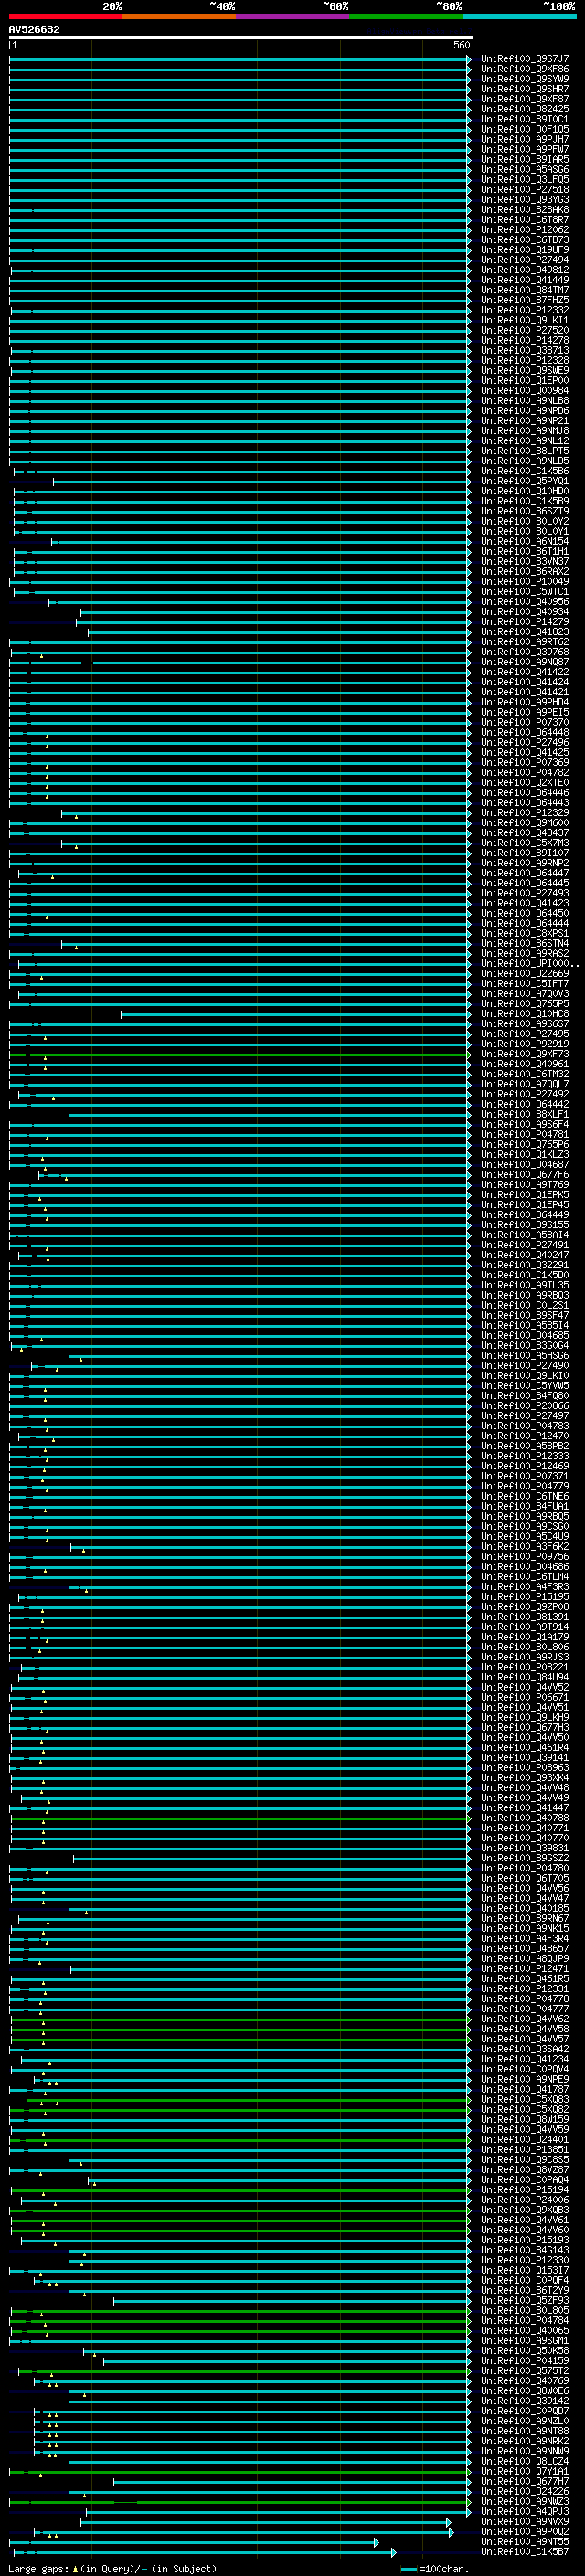Click the UniRef100_O82425 hit label
The image size is (585, 2576).
tap(525, 109)
